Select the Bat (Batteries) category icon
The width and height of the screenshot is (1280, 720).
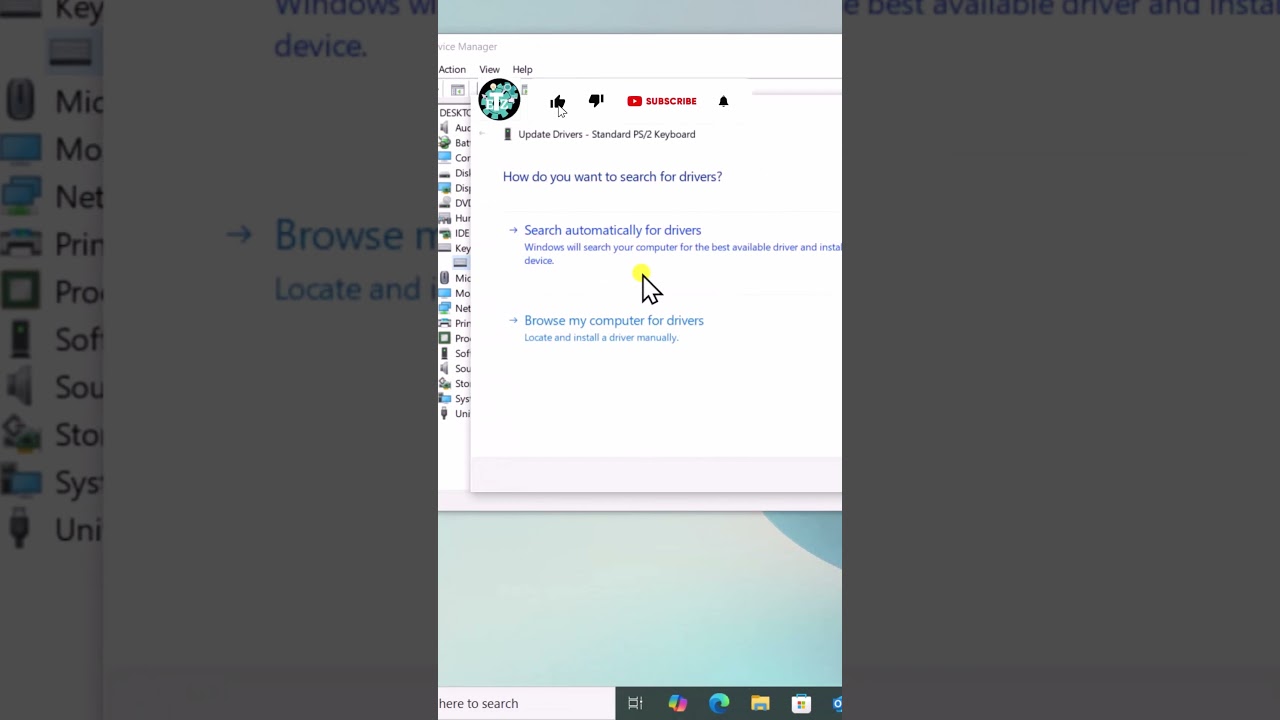(x=444, y=143)
